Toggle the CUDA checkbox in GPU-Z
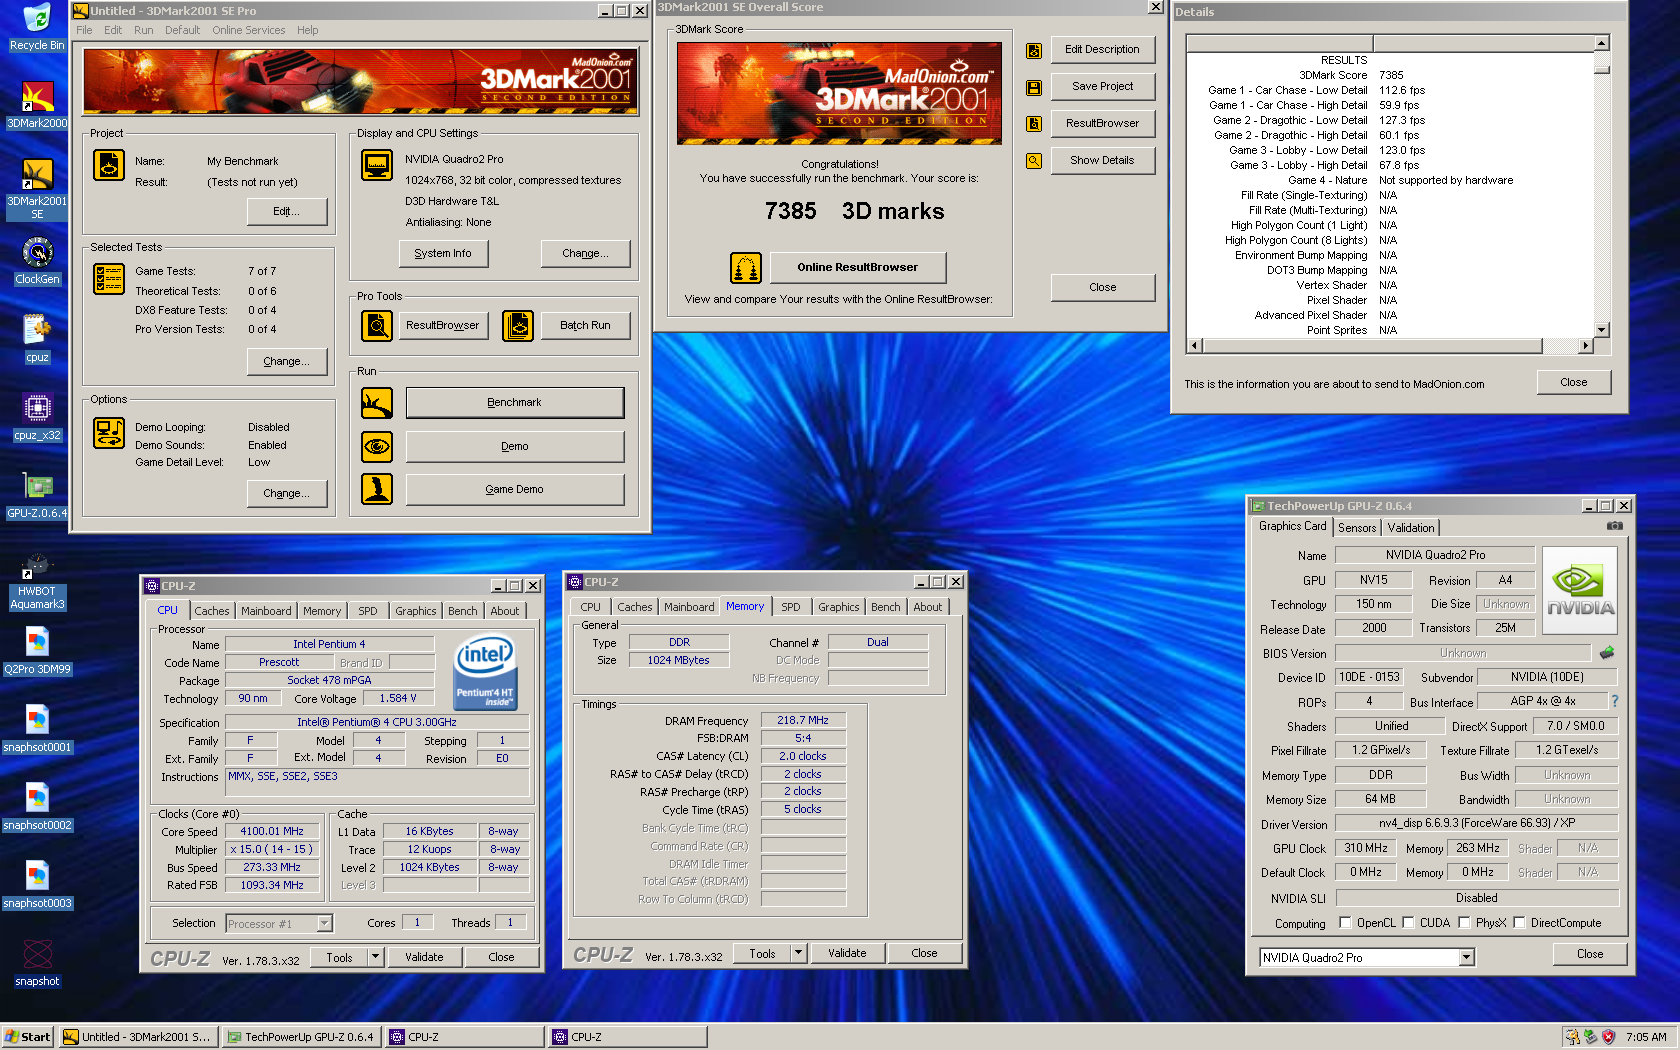 [x=1409, y=923]
